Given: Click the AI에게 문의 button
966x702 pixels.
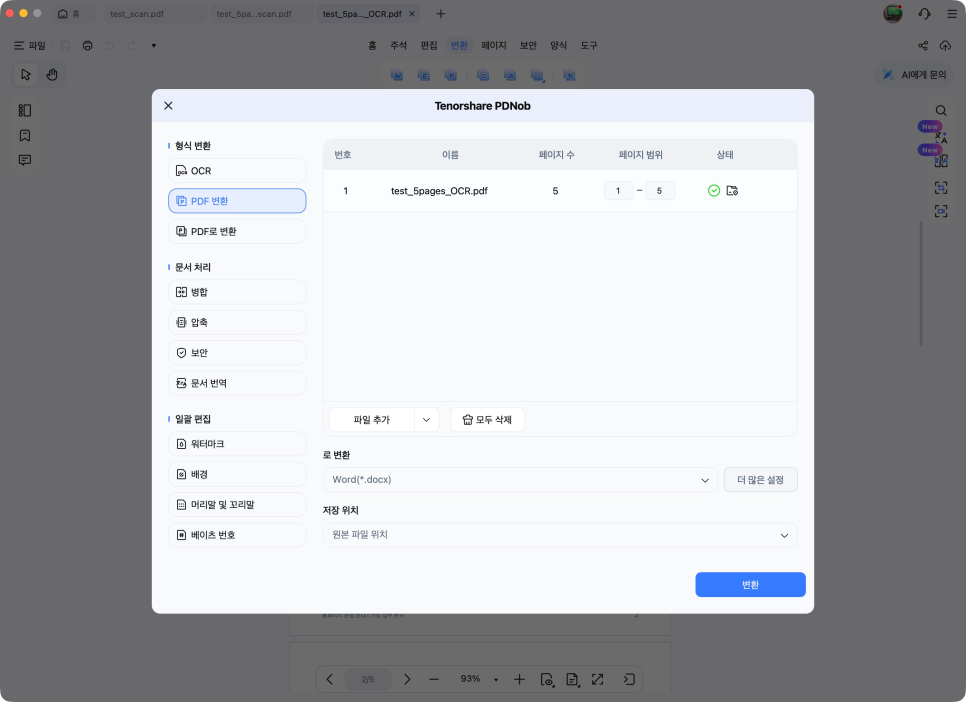Looking at the screenshot, I should pos(915,75).
